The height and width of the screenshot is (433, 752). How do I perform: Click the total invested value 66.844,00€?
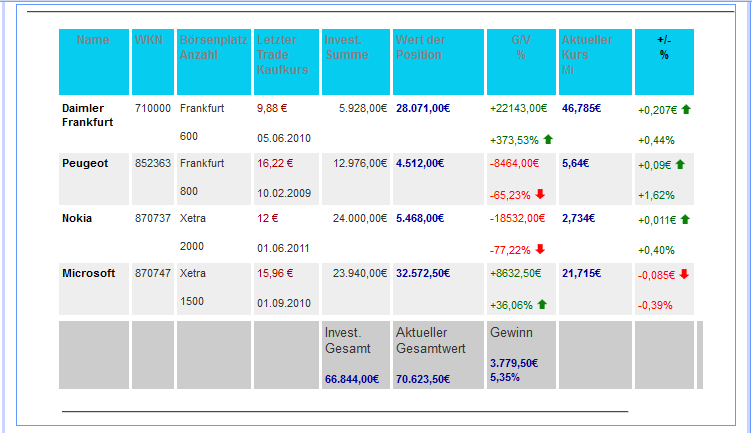tap(352, 379)
